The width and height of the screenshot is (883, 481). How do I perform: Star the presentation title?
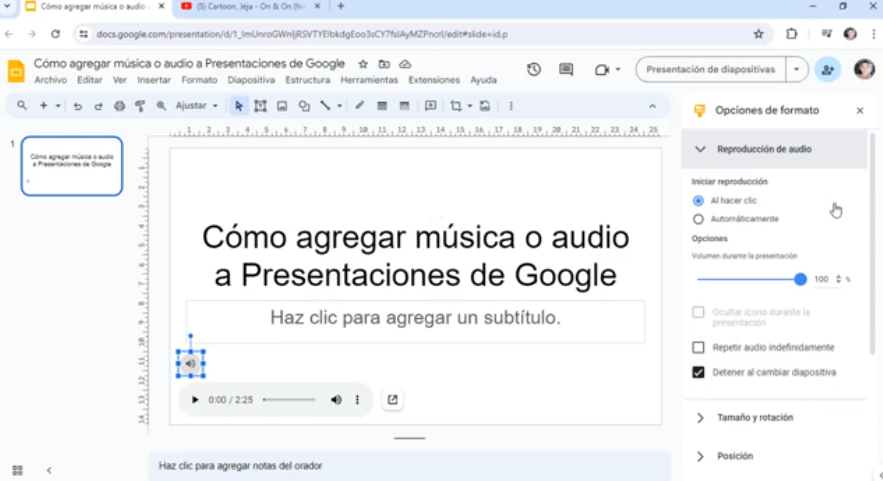pos(363,64)
